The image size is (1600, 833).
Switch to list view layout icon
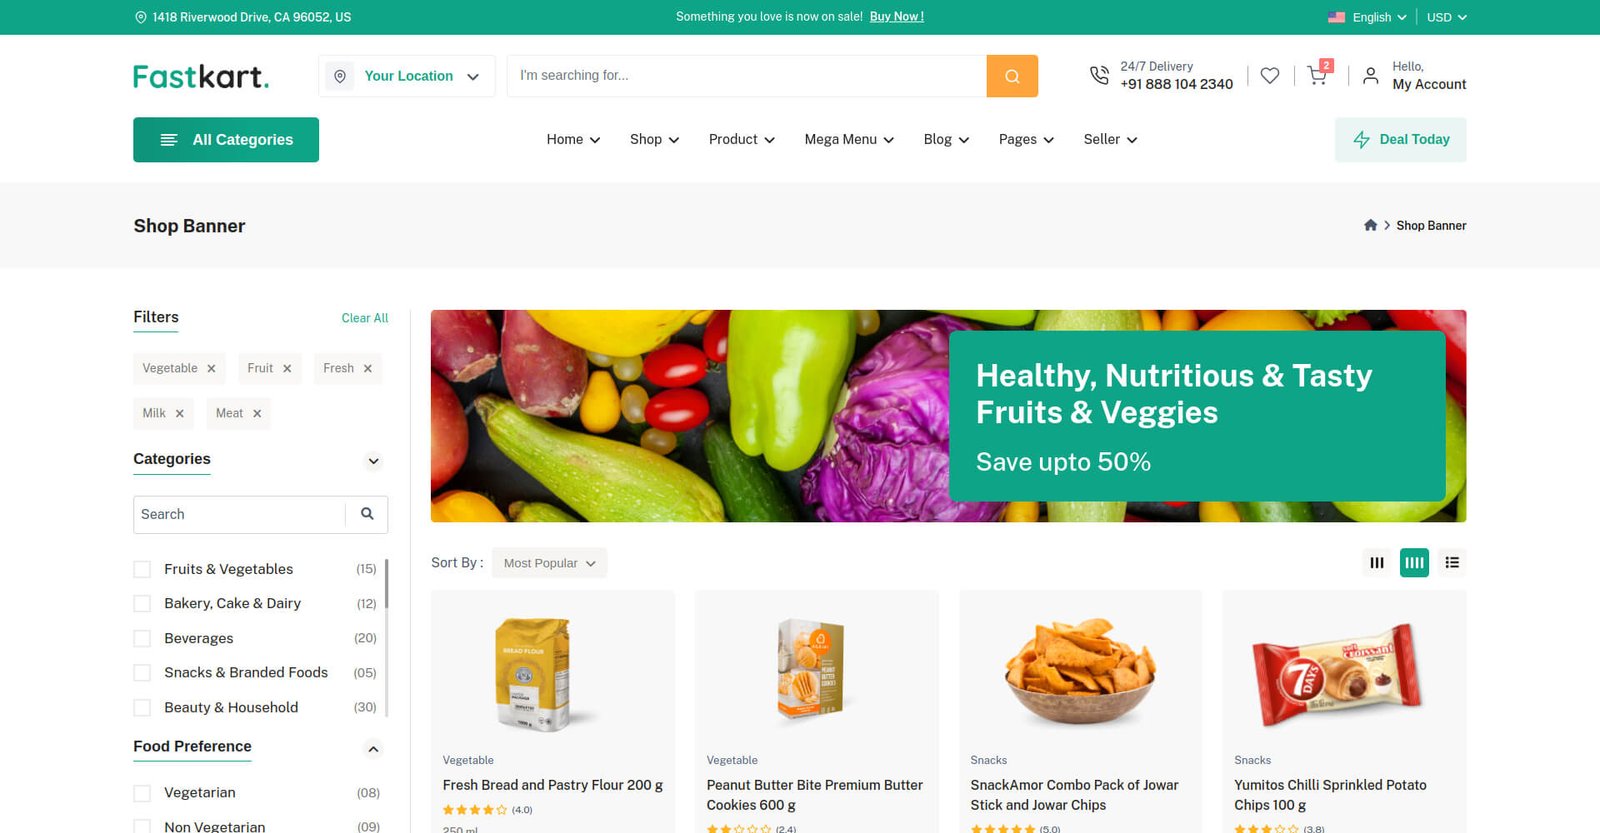(1452, 563)
